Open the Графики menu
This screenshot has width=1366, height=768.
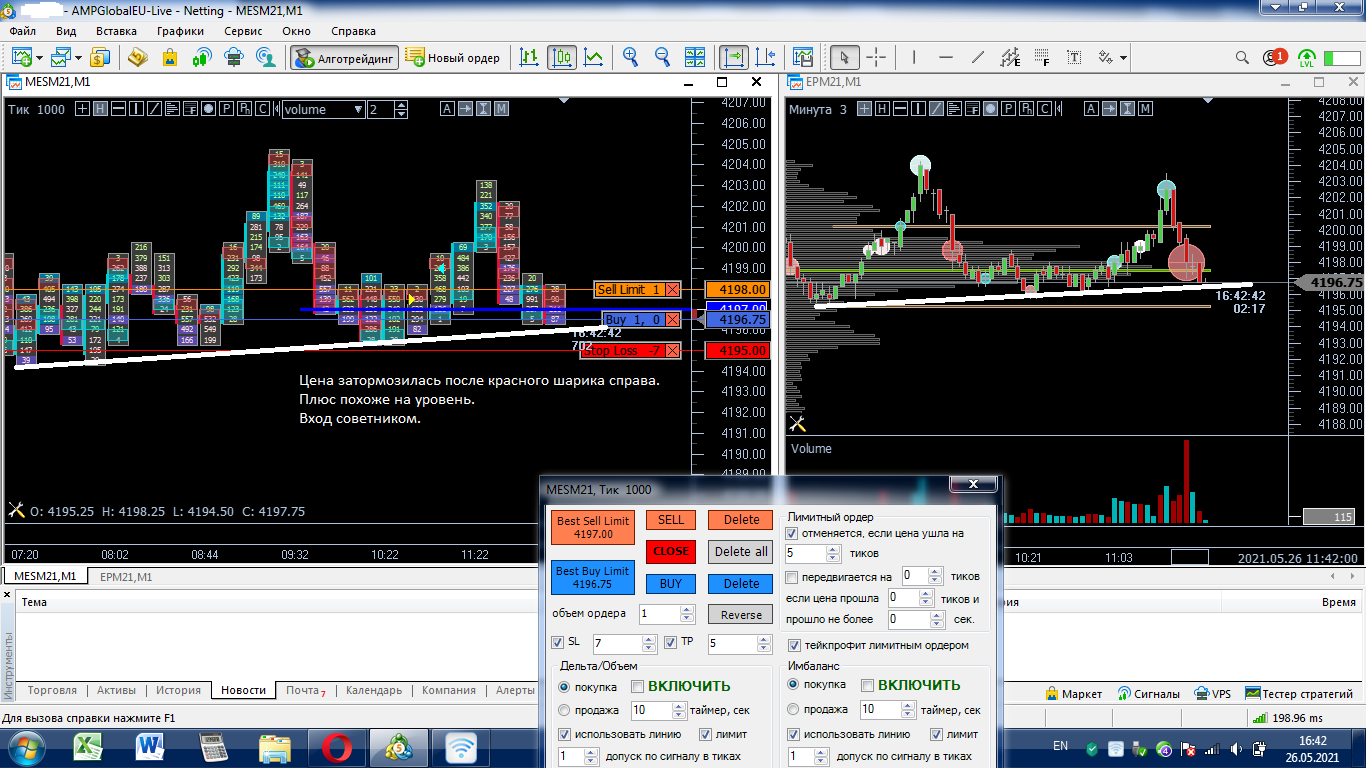pos(180,31)
